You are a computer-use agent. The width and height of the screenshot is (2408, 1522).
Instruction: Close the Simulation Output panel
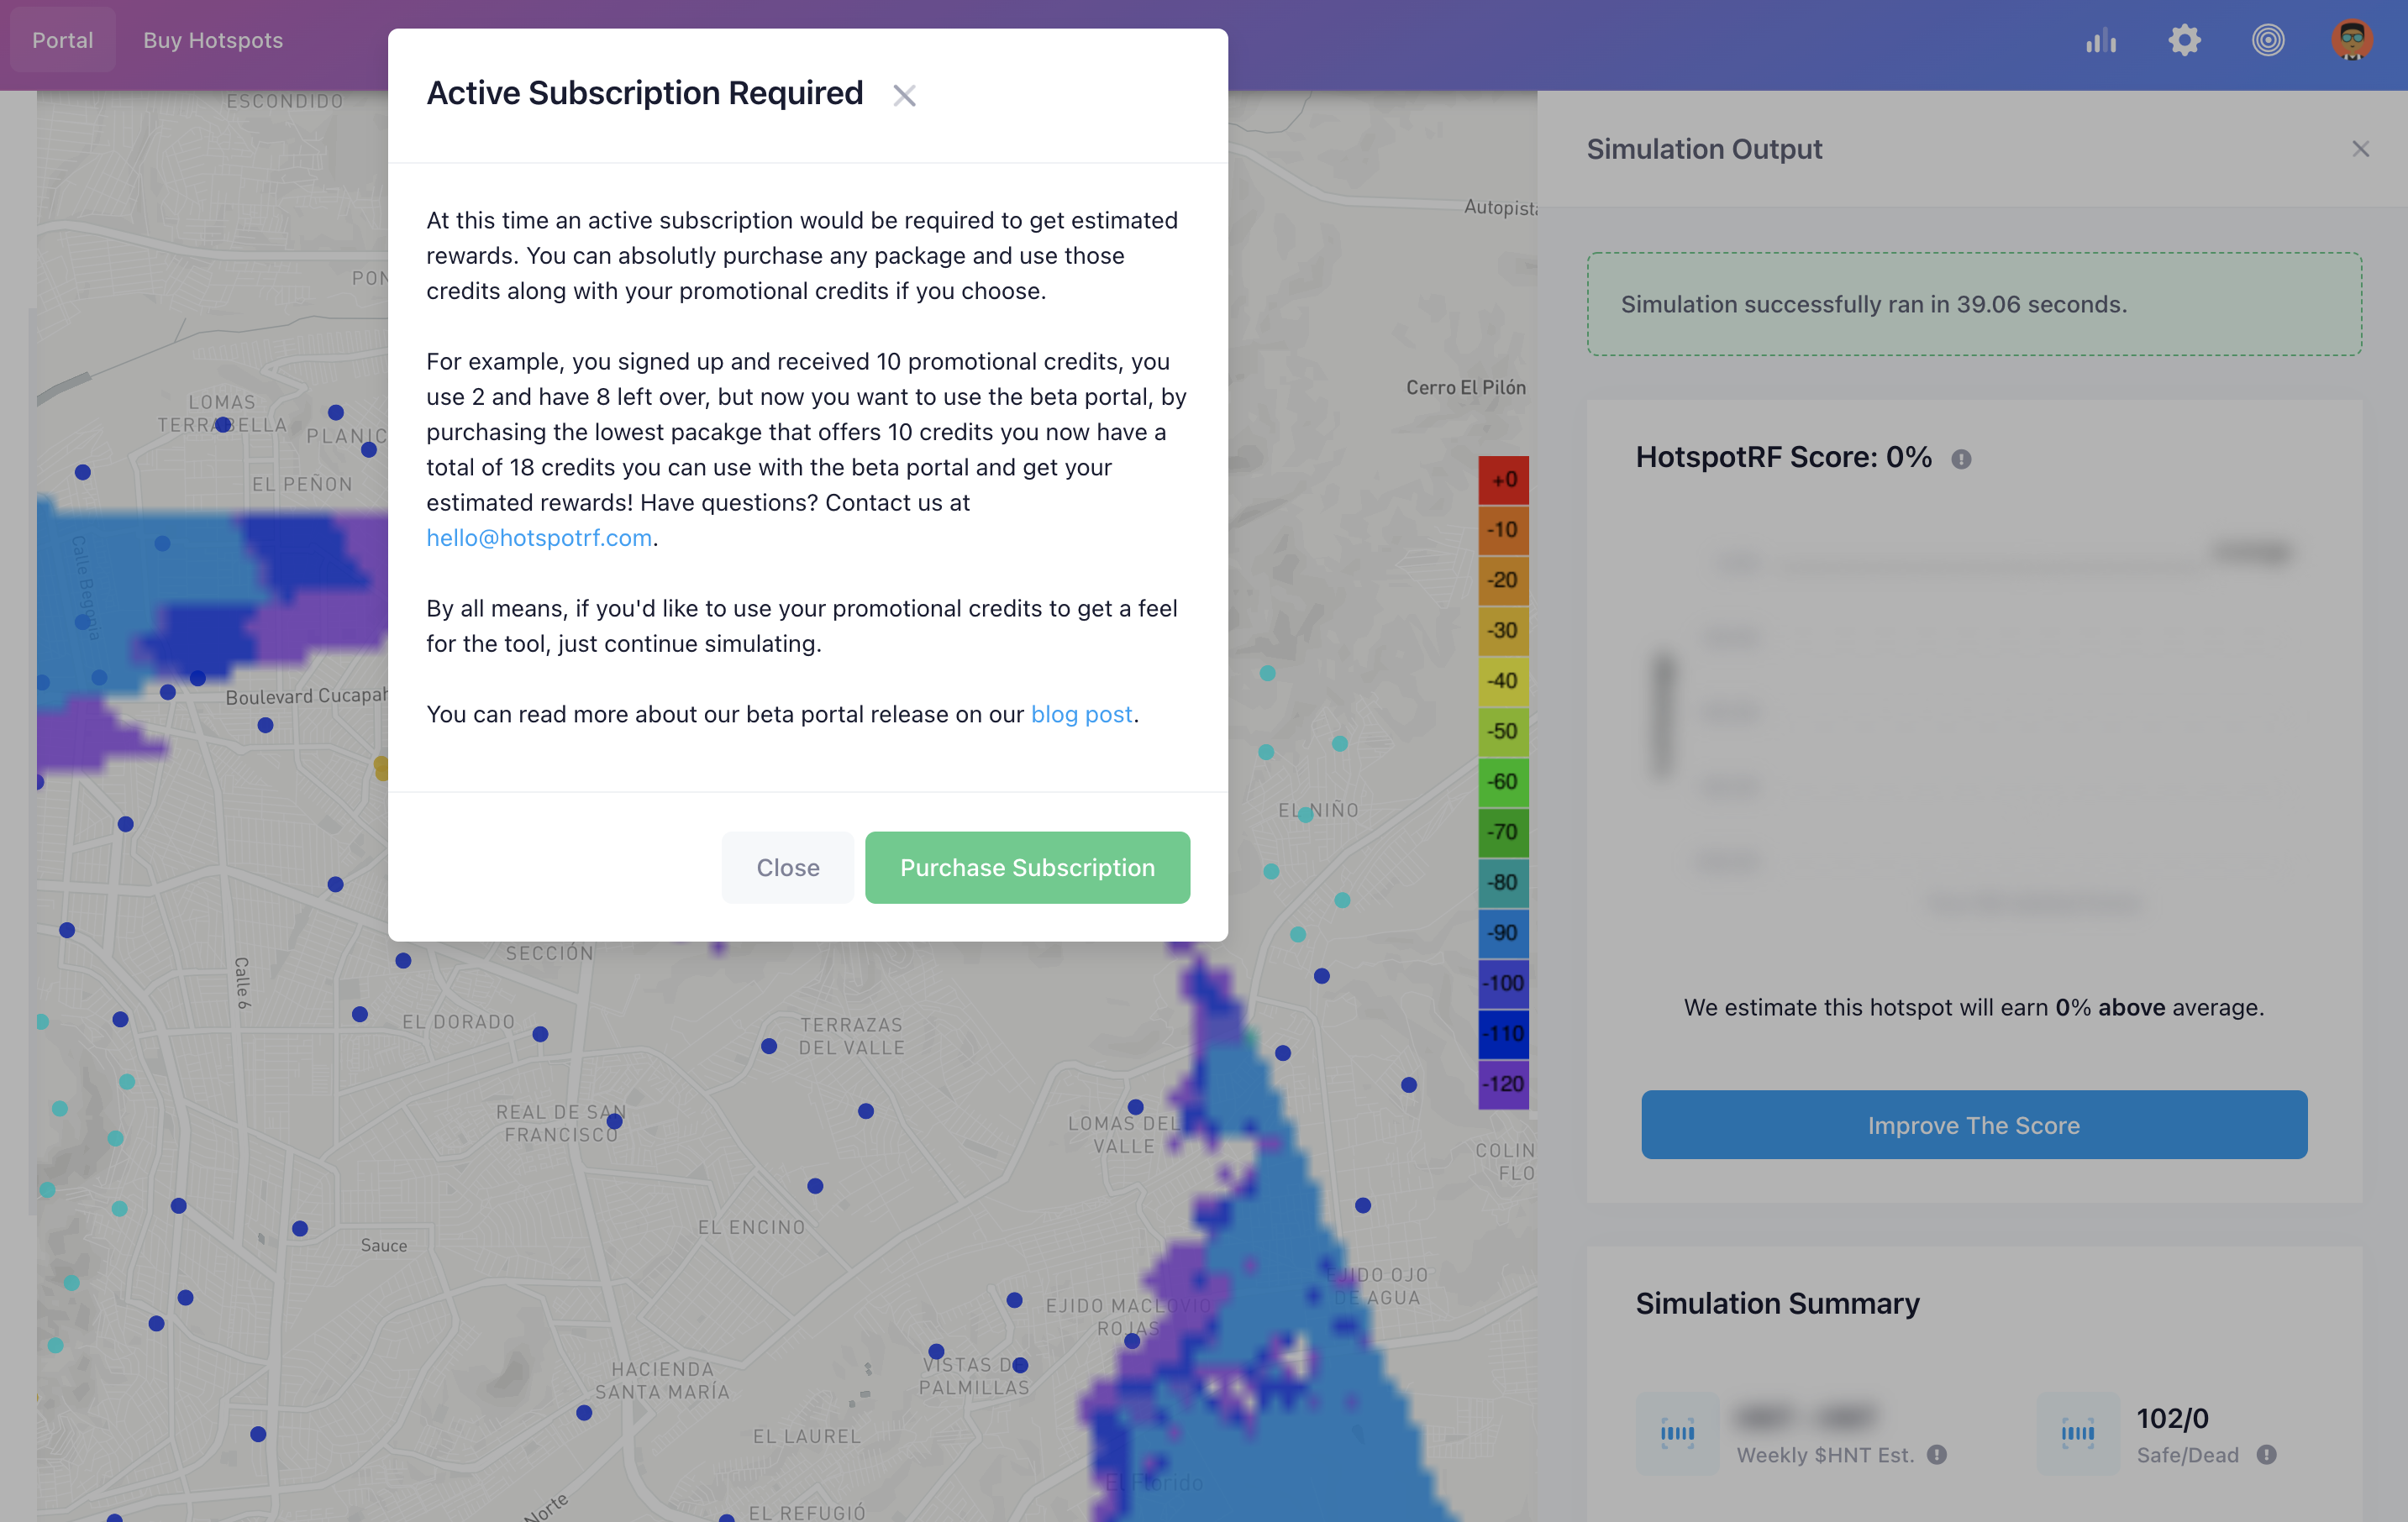pyautogui.click(x=2360, y=149)
